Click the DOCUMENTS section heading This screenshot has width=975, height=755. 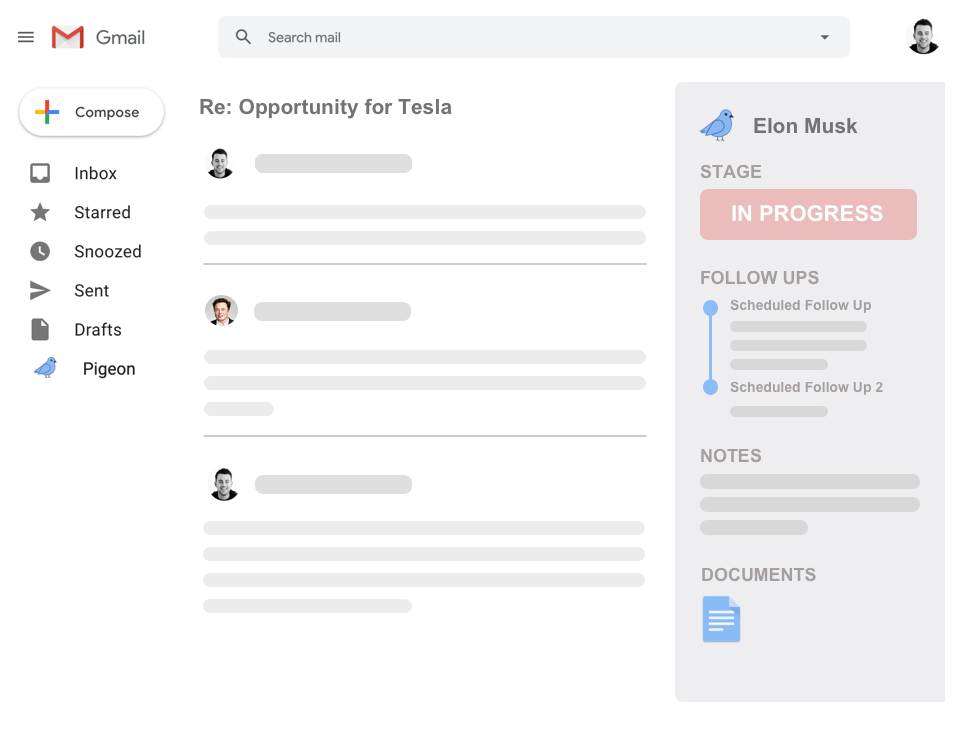(x=758, y=575)
